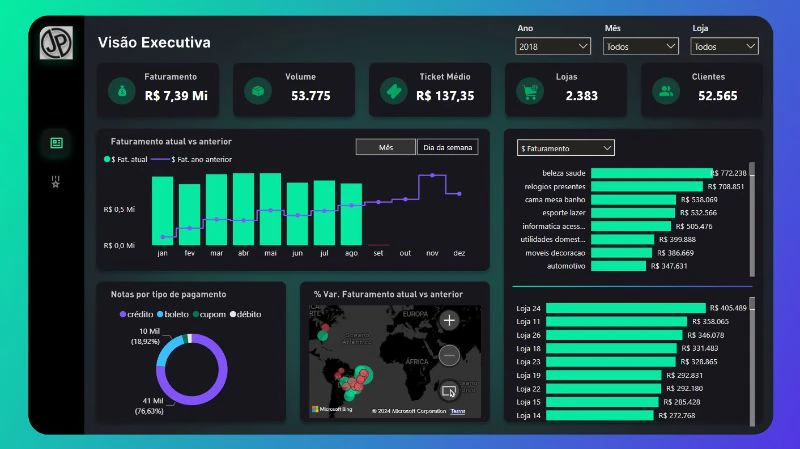The height and width of the screenshot is (449, 800).
Task: Click the Lojas shopping cart icon
Action: [x=530, y=91]
